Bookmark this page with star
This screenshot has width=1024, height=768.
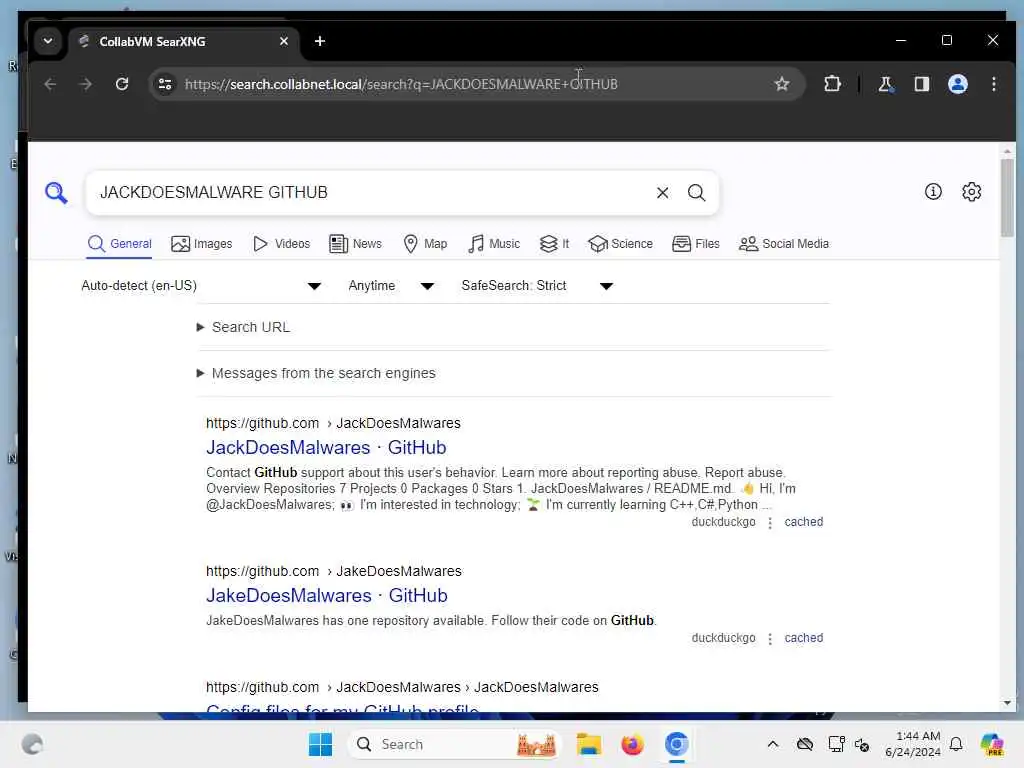(782, 84)
